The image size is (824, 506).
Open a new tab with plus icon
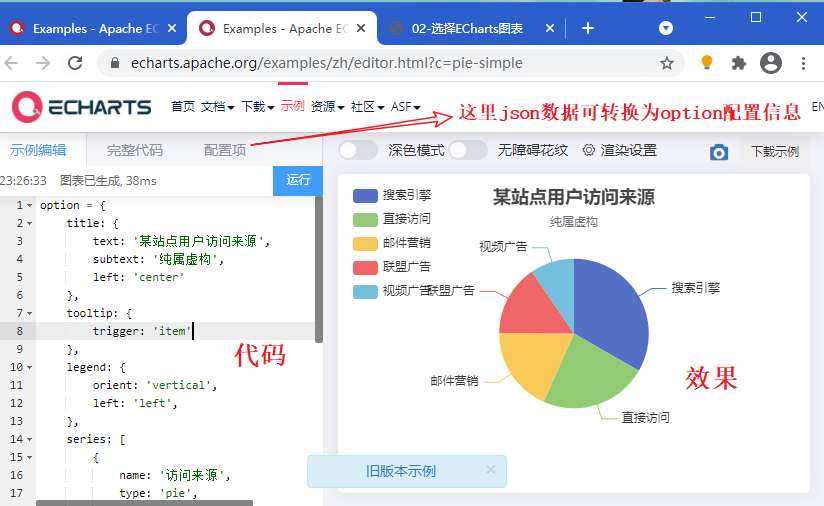(588, 28)
